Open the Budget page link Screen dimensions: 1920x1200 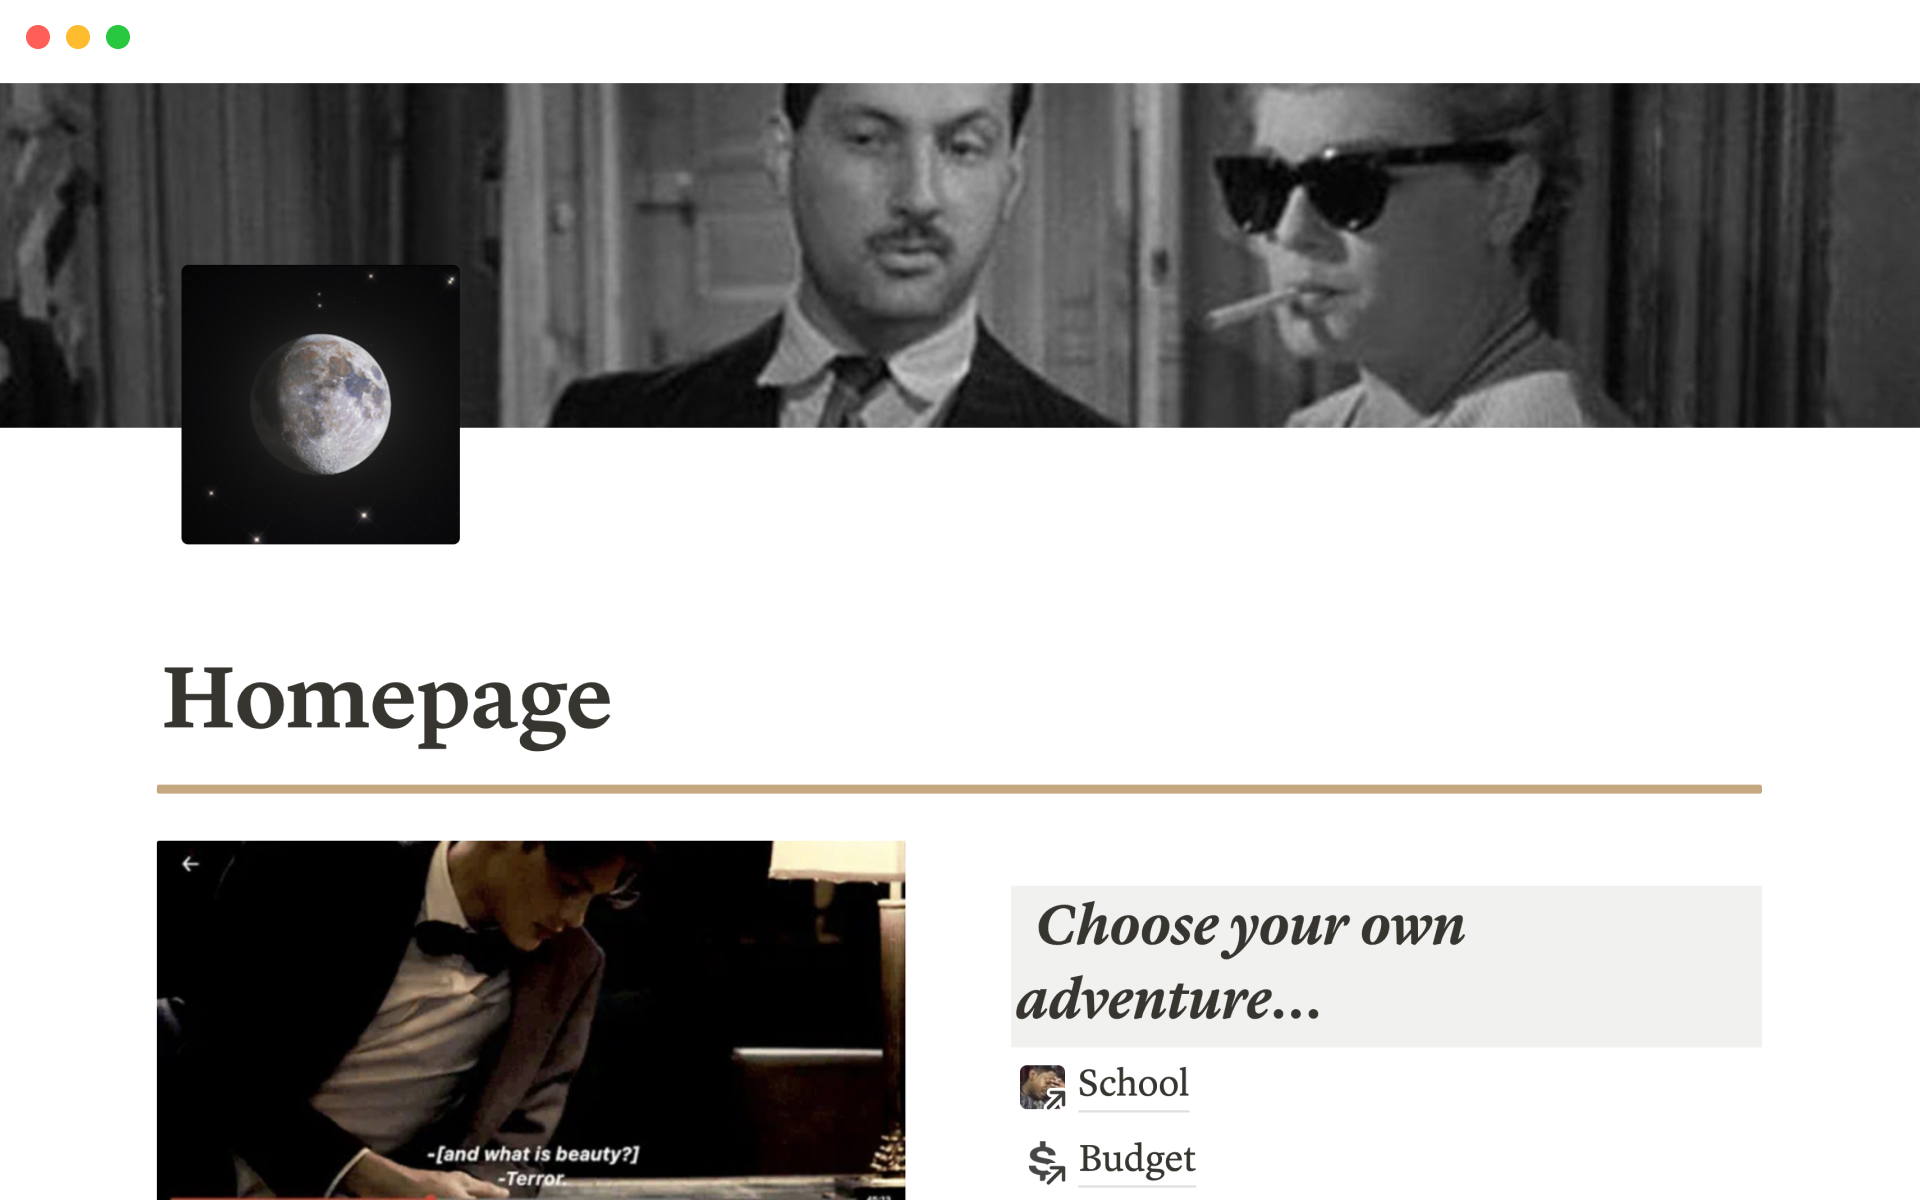(x=1137, y=1159)
